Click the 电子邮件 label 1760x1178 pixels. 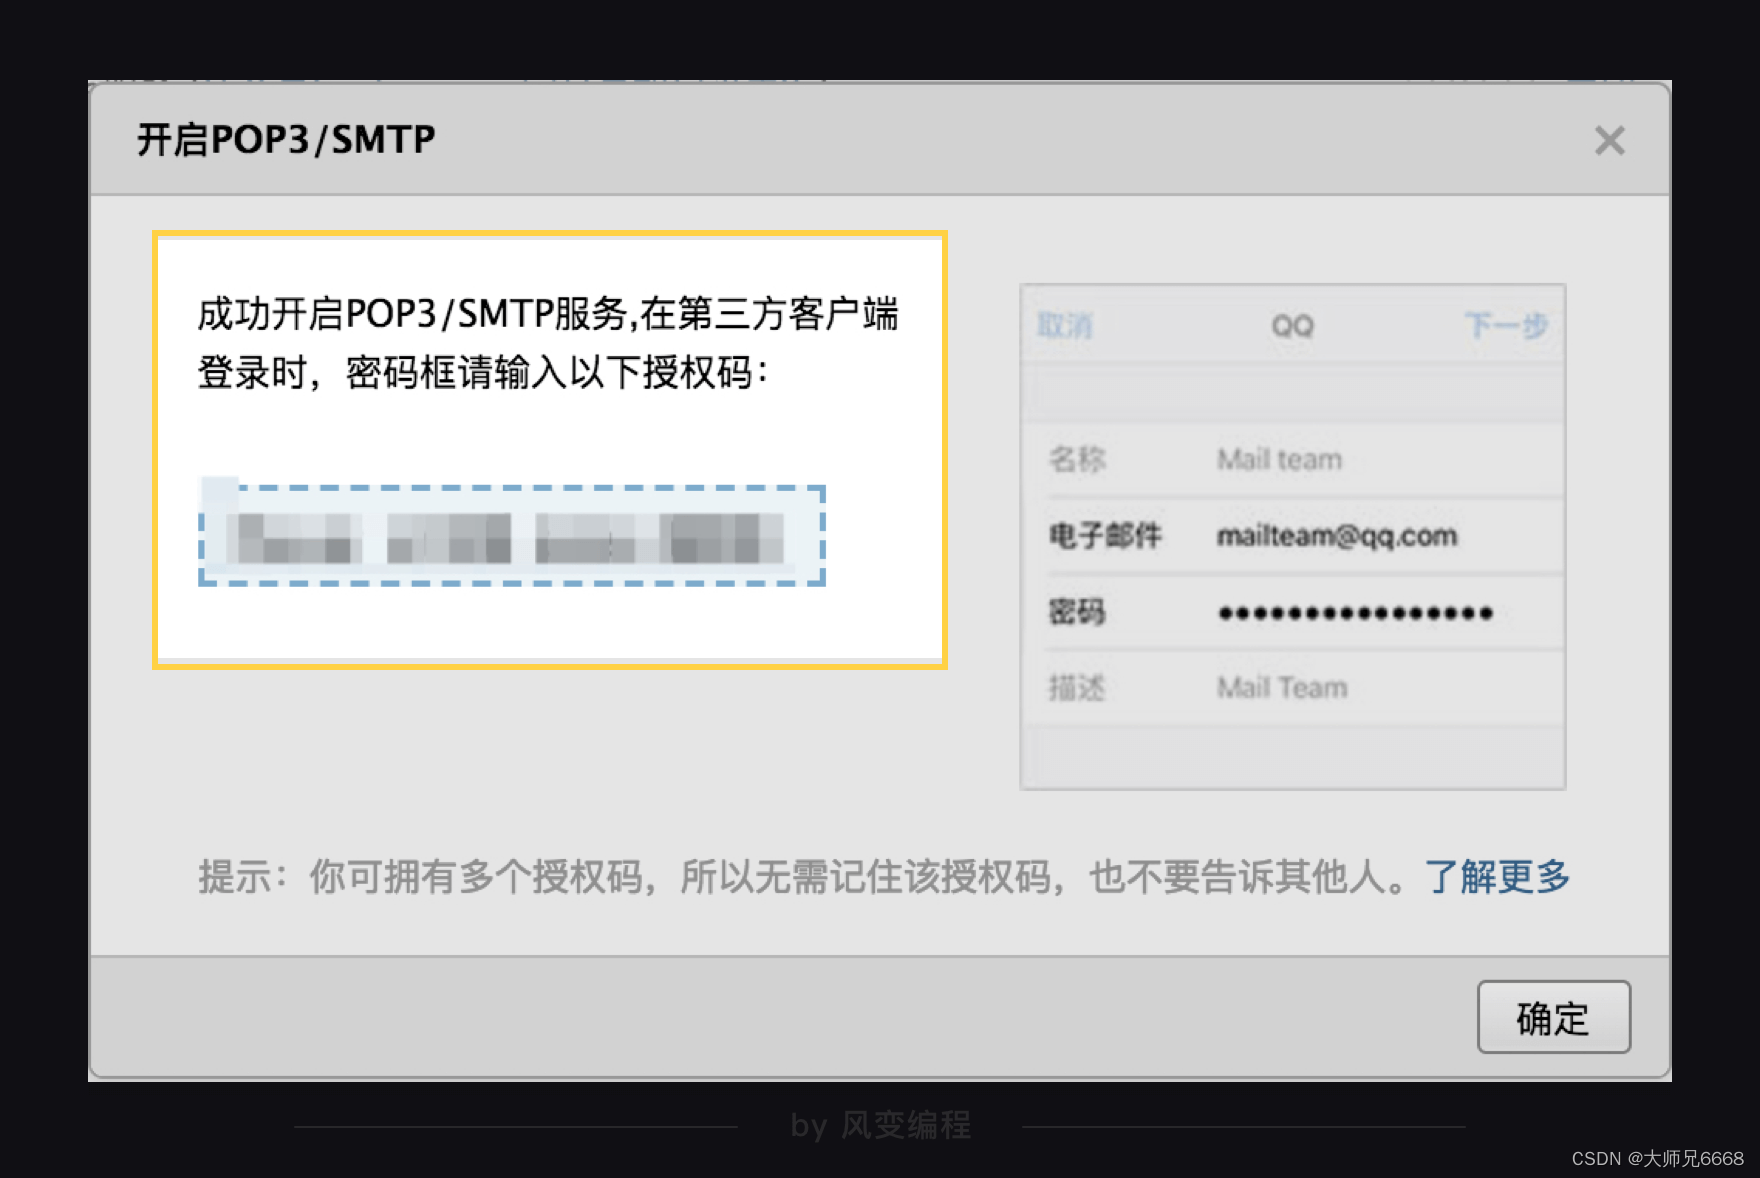[x=1105, y=536]
